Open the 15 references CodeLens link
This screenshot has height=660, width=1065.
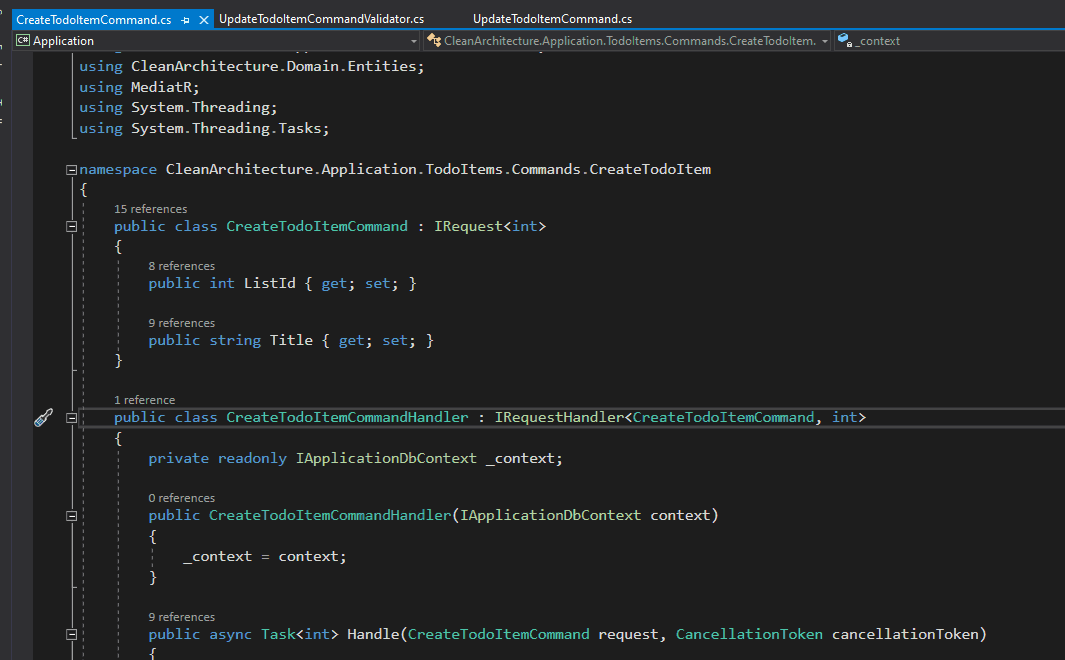(x=150, y=209)
